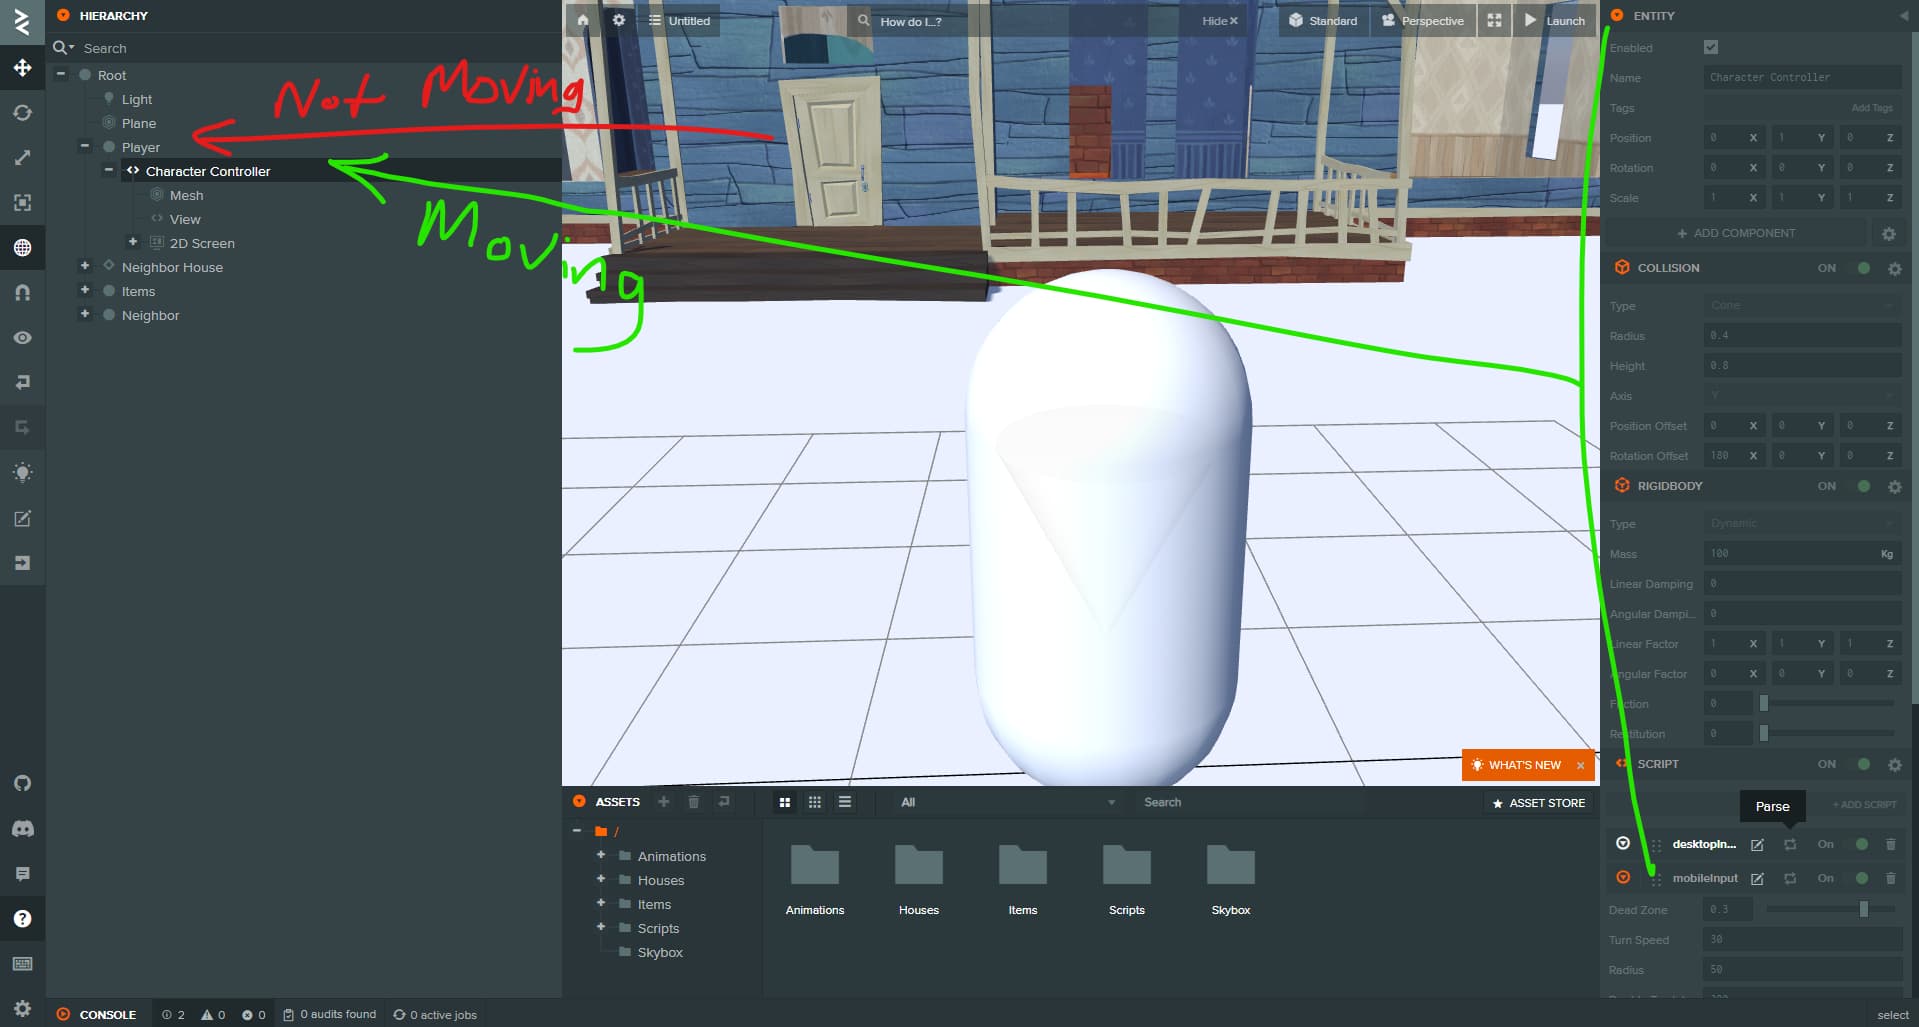Click the Launch button

click(1554, 20)
